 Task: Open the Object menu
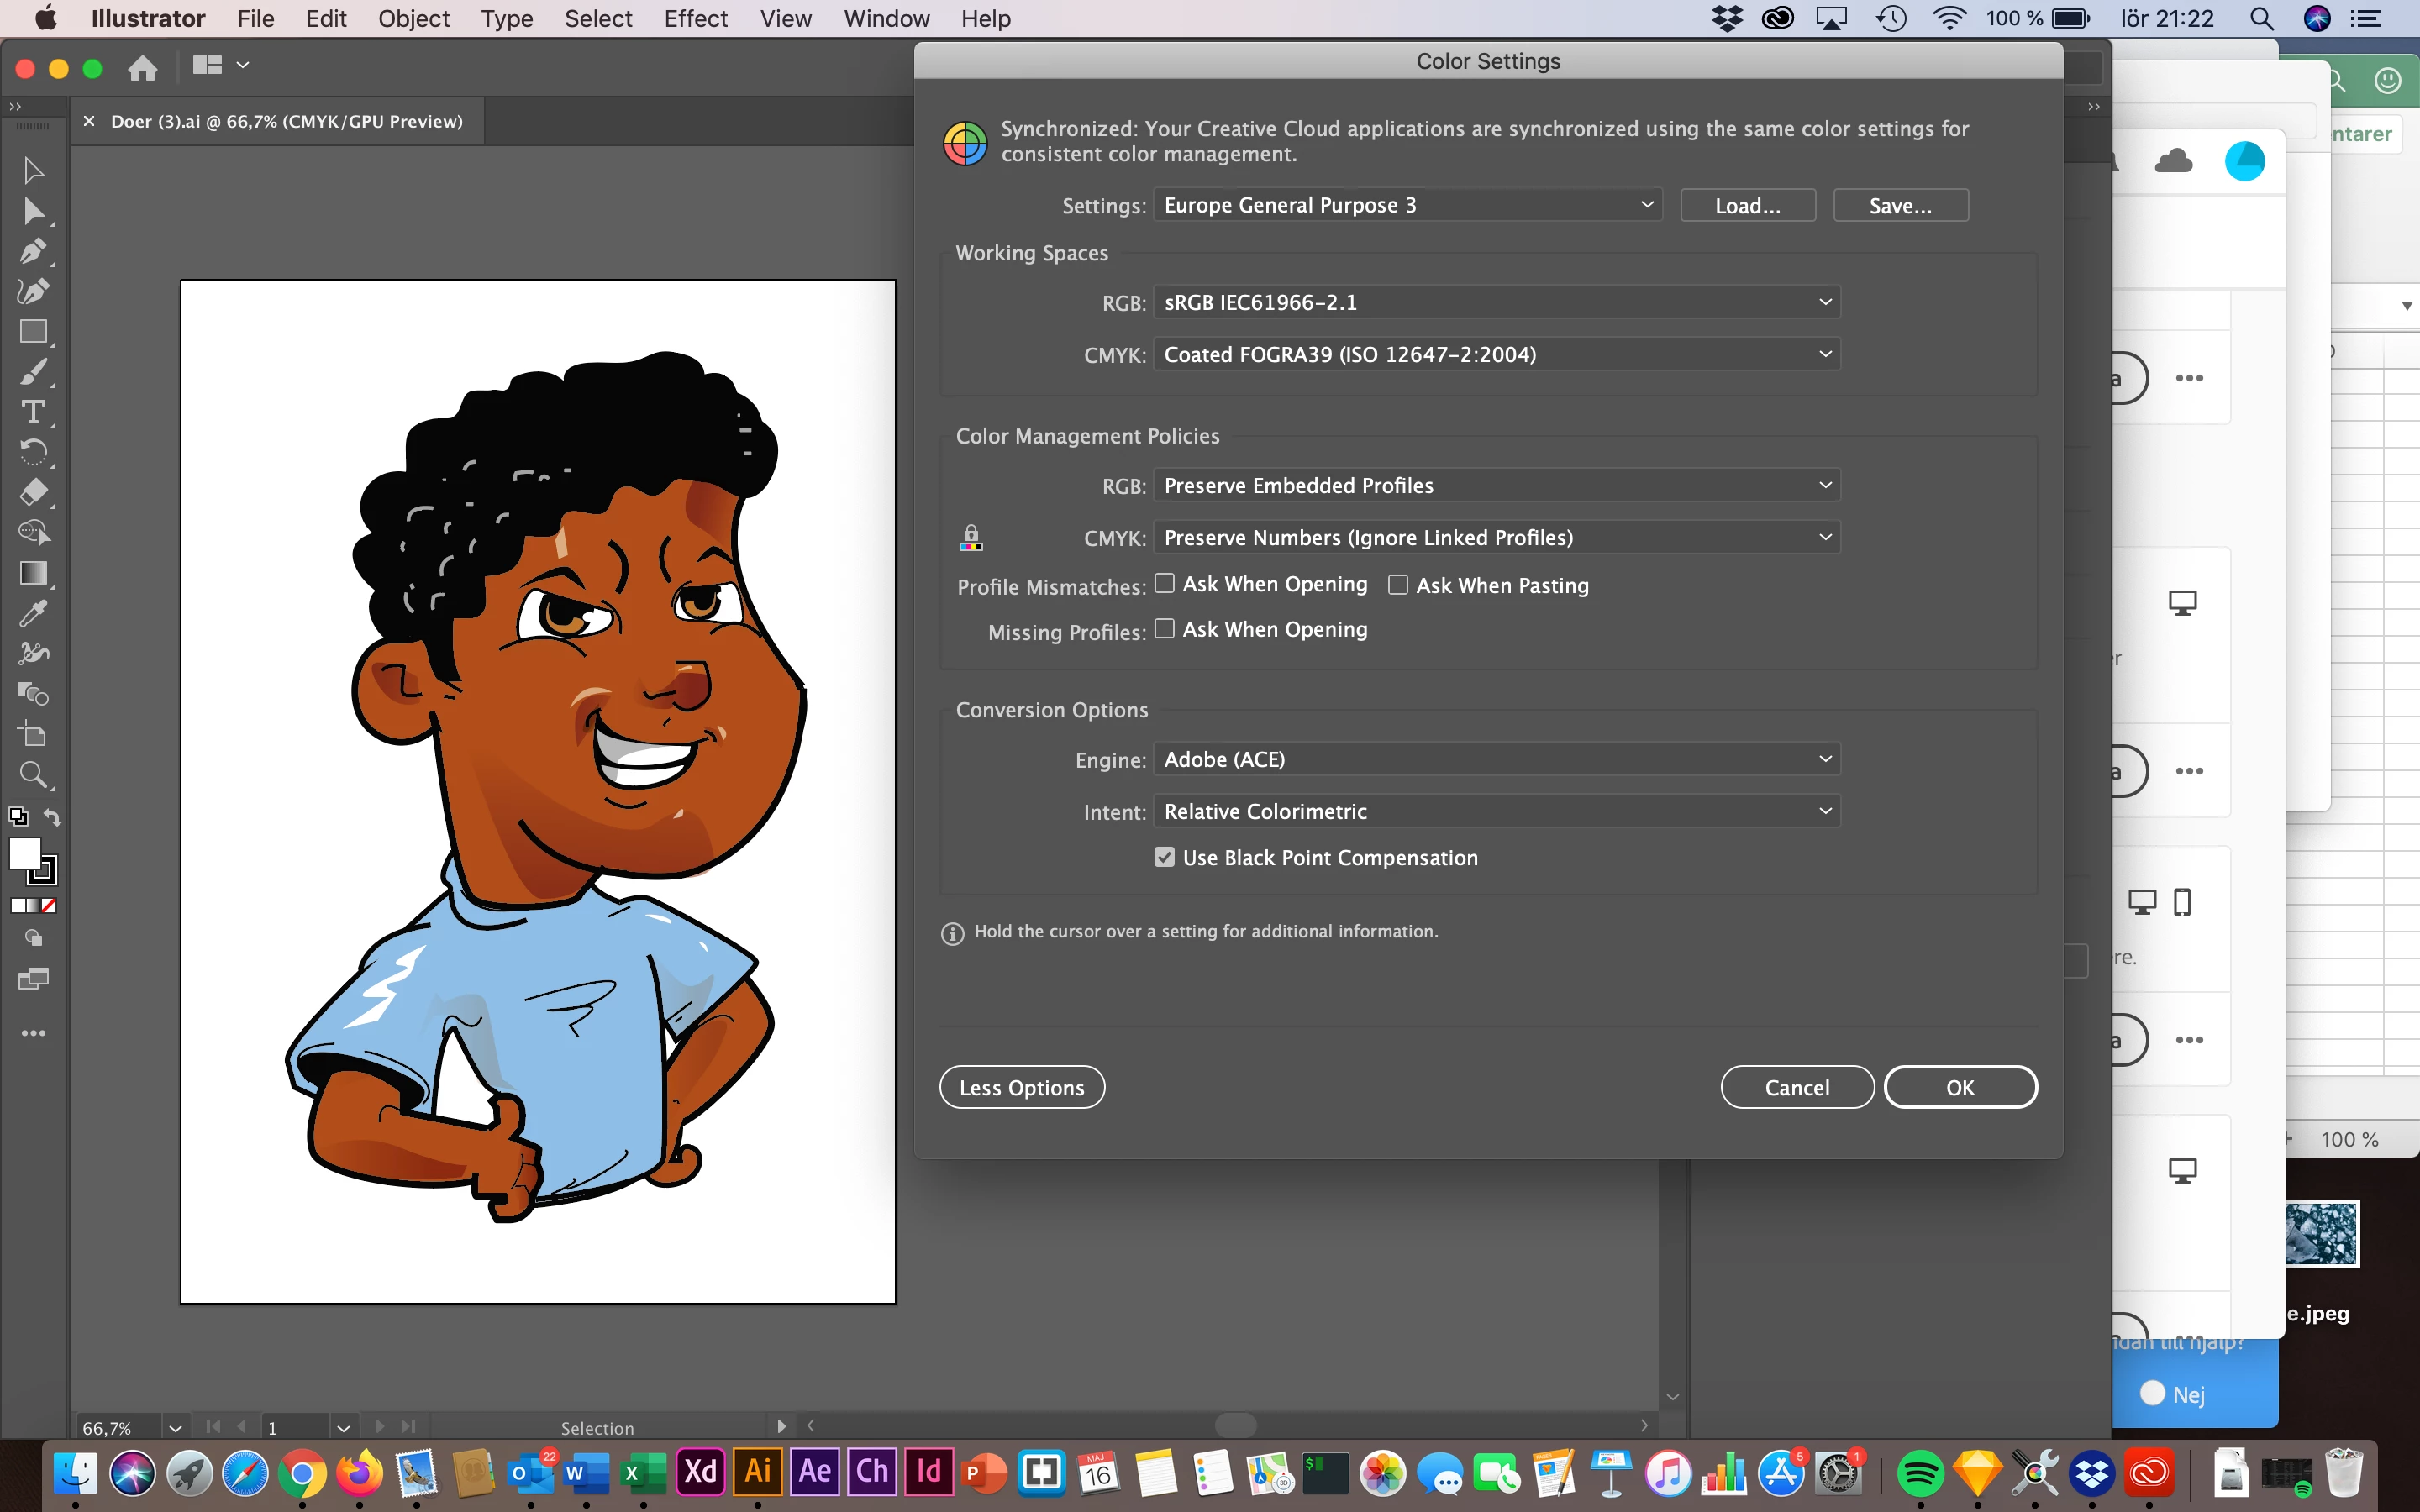(413, 19)
